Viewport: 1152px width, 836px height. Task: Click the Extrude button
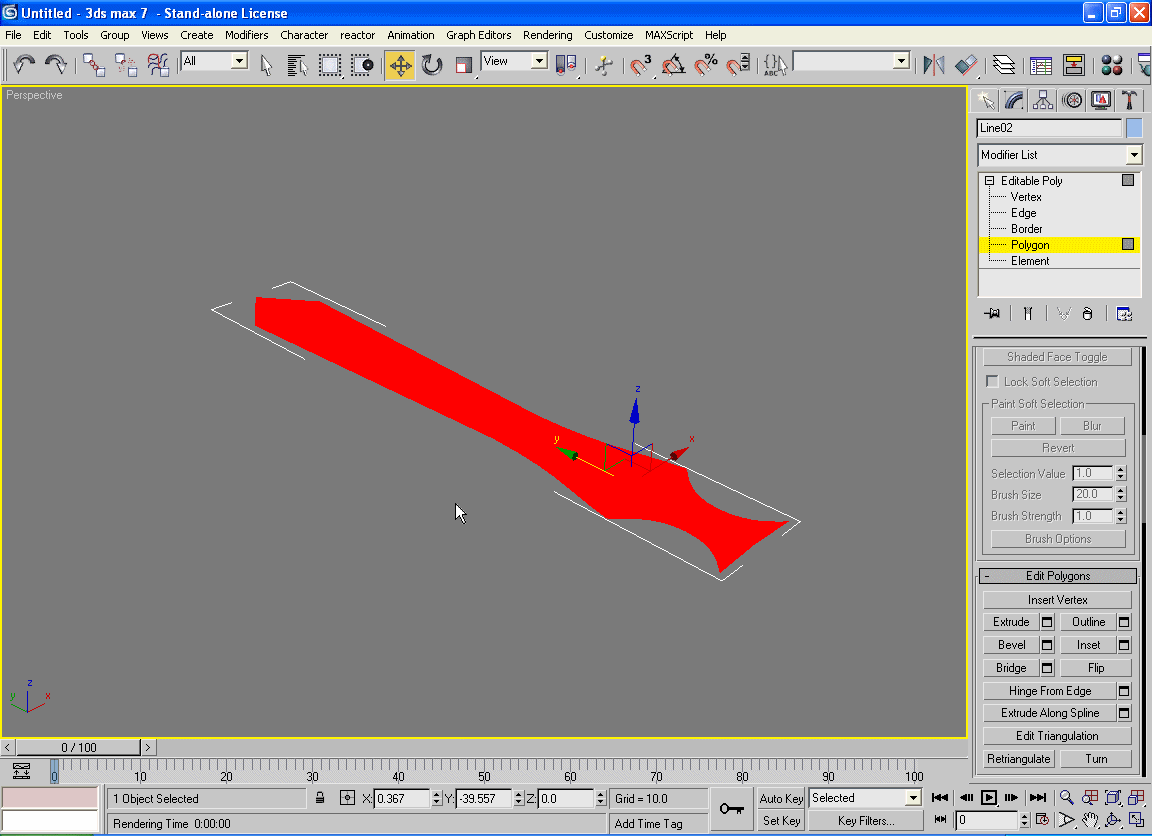click(x=1010, y=622)
